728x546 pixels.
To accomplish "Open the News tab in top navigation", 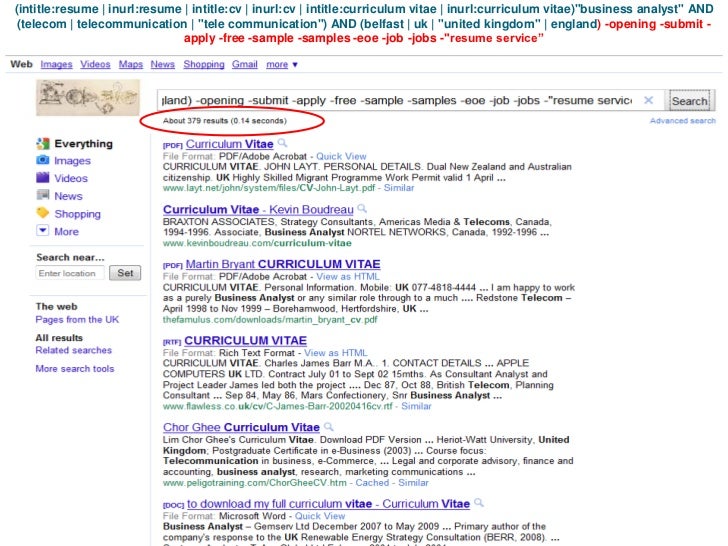I will click(162, 65).
